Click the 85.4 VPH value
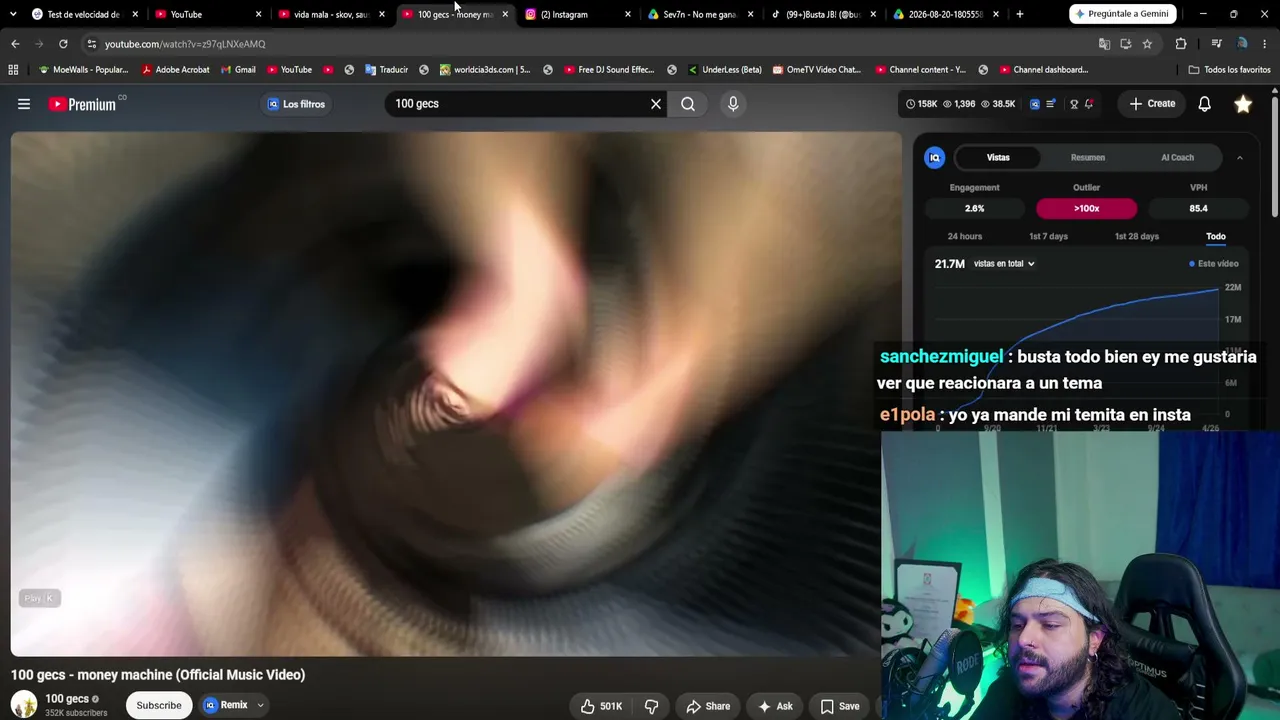The height and width of the screenshot is (720, 1280). click(x=1198, y=208)
